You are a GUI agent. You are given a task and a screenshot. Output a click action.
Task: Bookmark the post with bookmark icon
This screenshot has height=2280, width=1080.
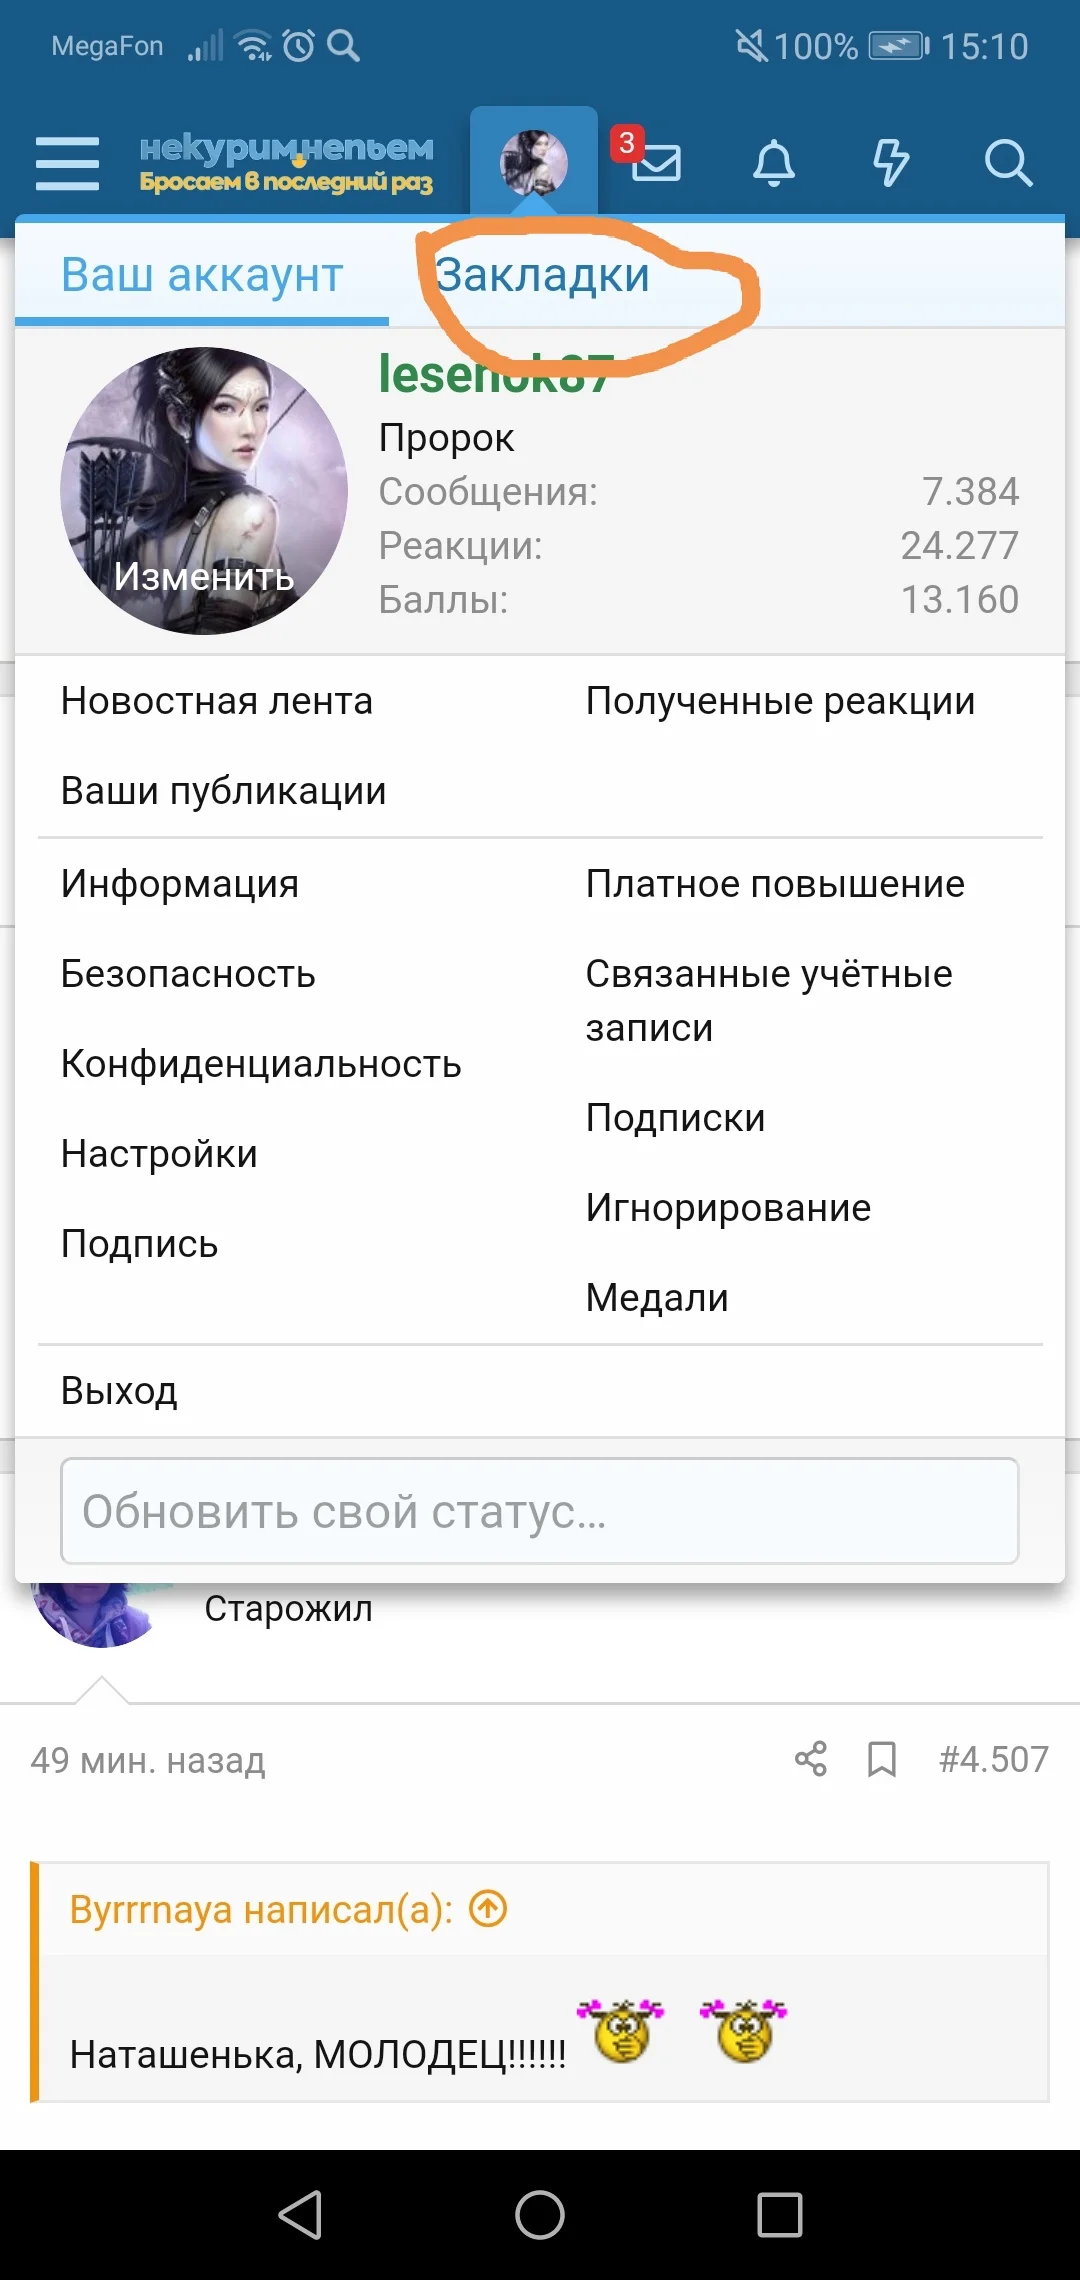click(x=881, y=1759)
